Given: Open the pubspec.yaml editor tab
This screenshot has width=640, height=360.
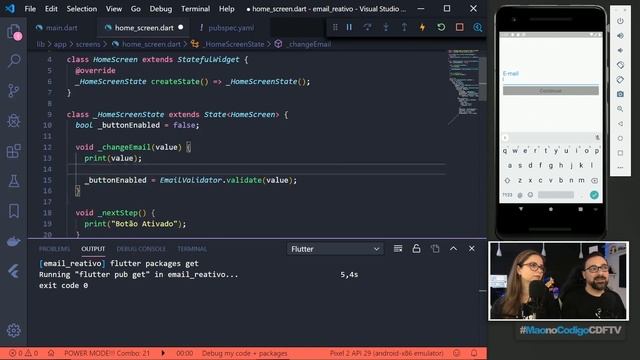Looking at the screenshot, I should (x=231, y=28).
